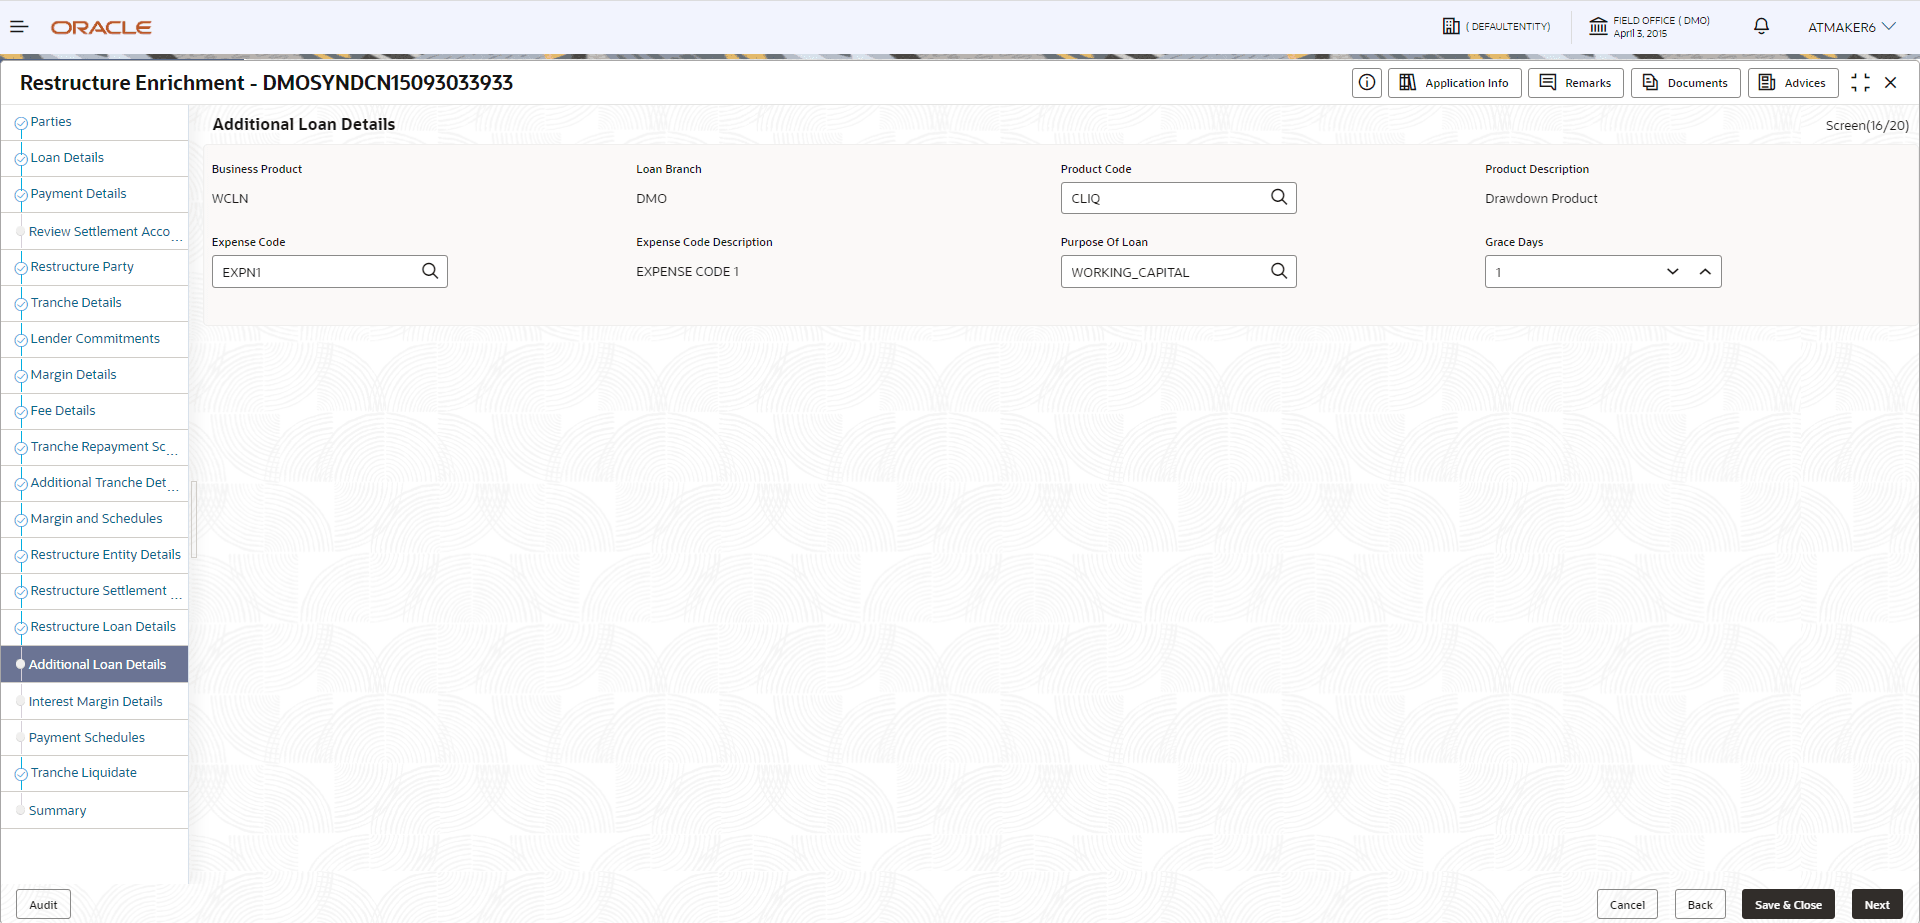Open the notifications bell

click(x=1761, y=26)
